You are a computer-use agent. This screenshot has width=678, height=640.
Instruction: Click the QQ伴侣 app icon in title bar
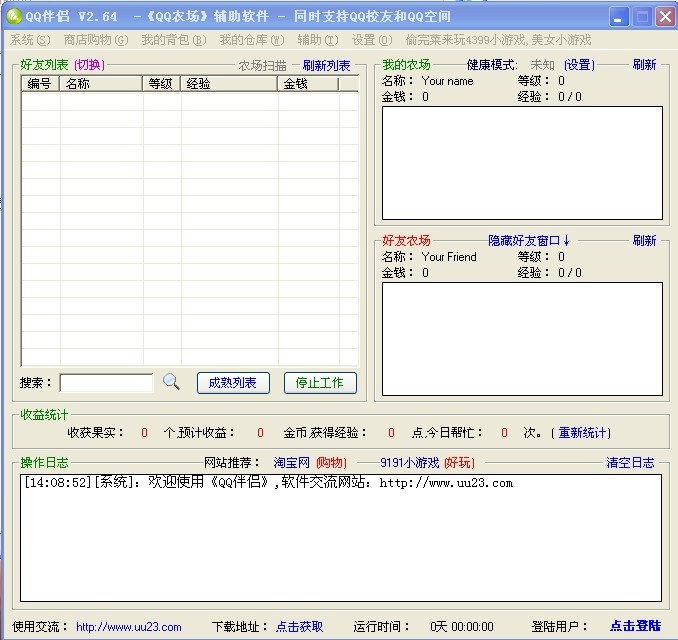(x=14, y=16)
